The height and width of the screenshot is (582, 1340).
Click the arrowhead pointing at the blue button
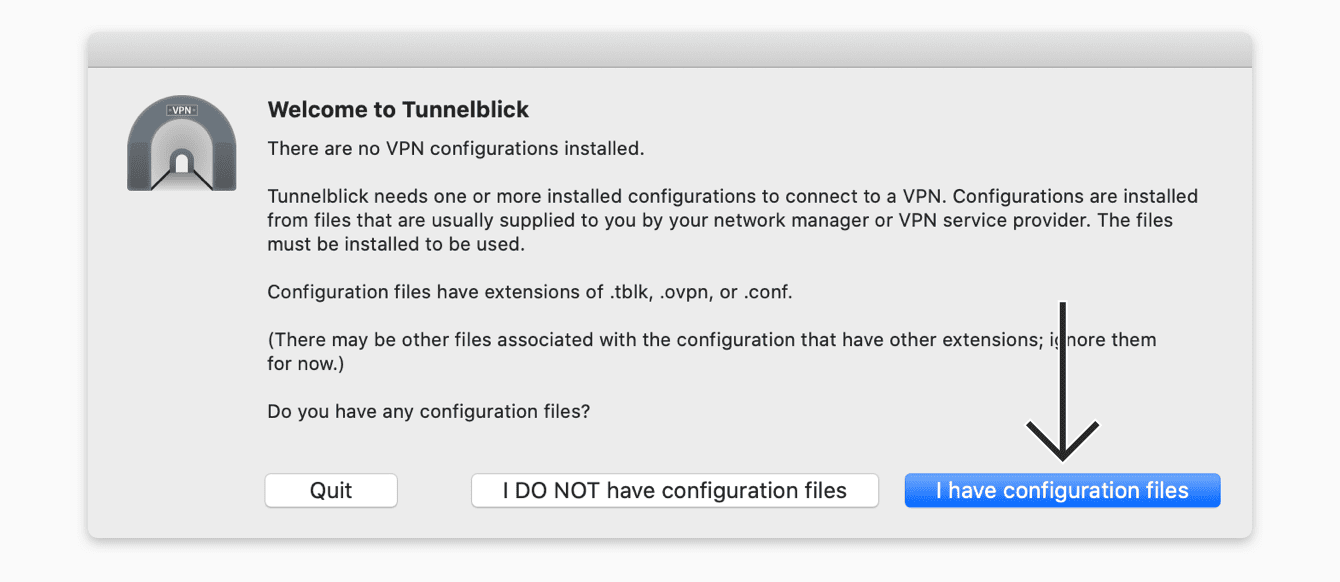1063,440
